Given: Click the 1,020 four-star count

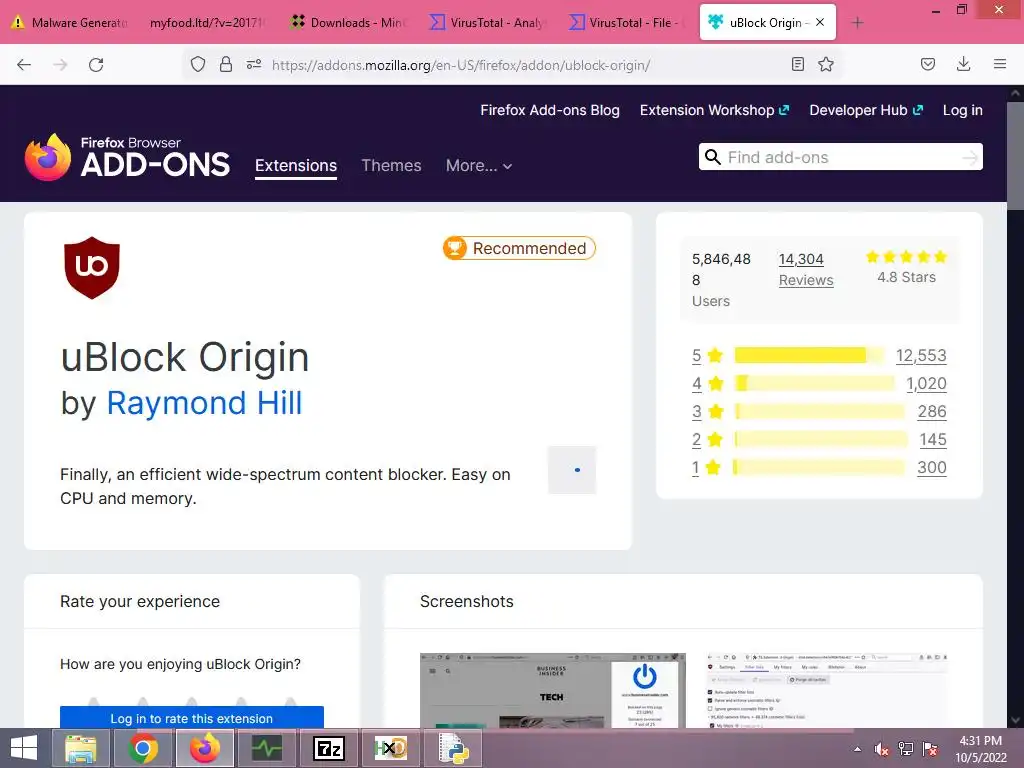Looking at the screenshot, I should click(926, 383).
